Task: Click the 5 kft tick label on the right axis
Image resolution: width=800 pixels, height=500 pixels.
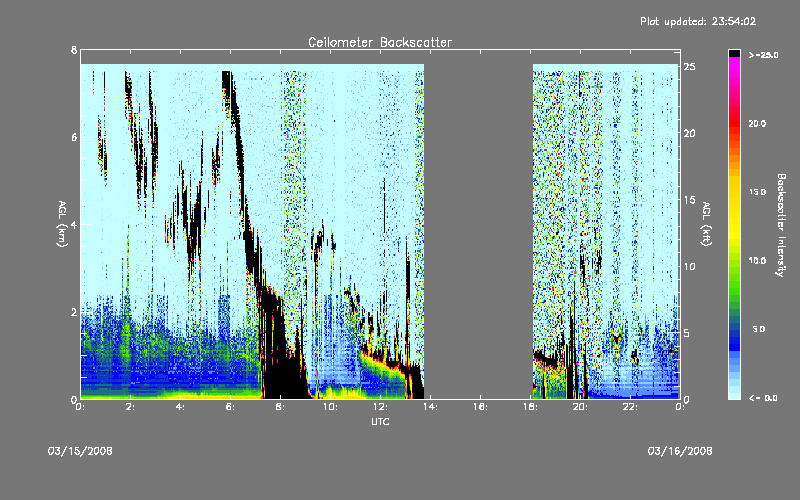Action: 688,333
